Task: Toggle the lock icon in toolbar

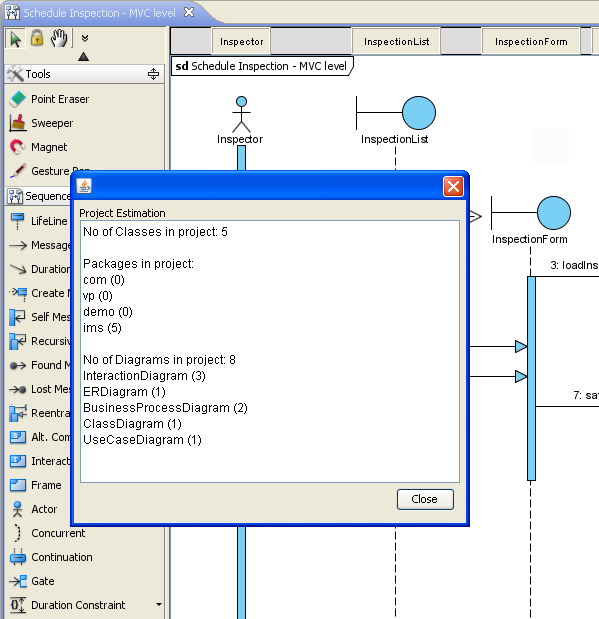Action: tap(37, 38)
